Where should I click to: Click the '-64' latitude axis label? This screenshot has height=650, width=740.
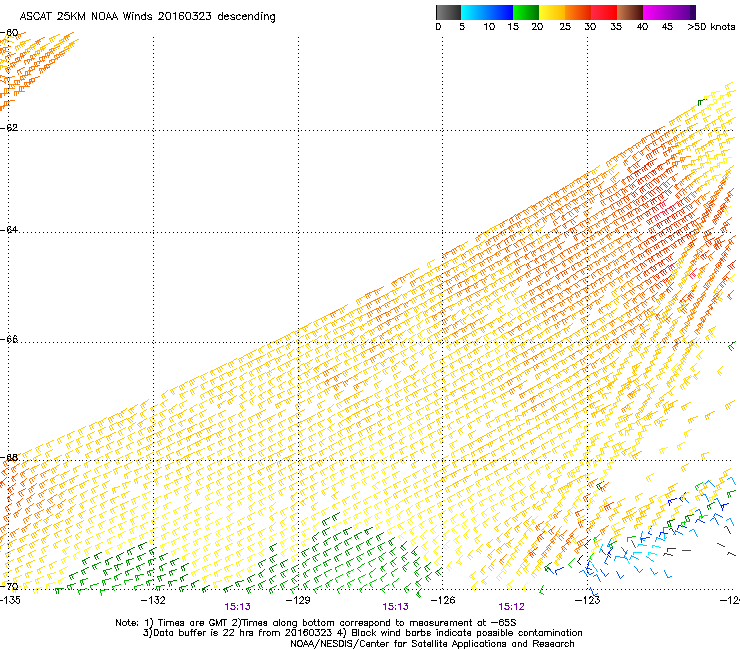9,229
